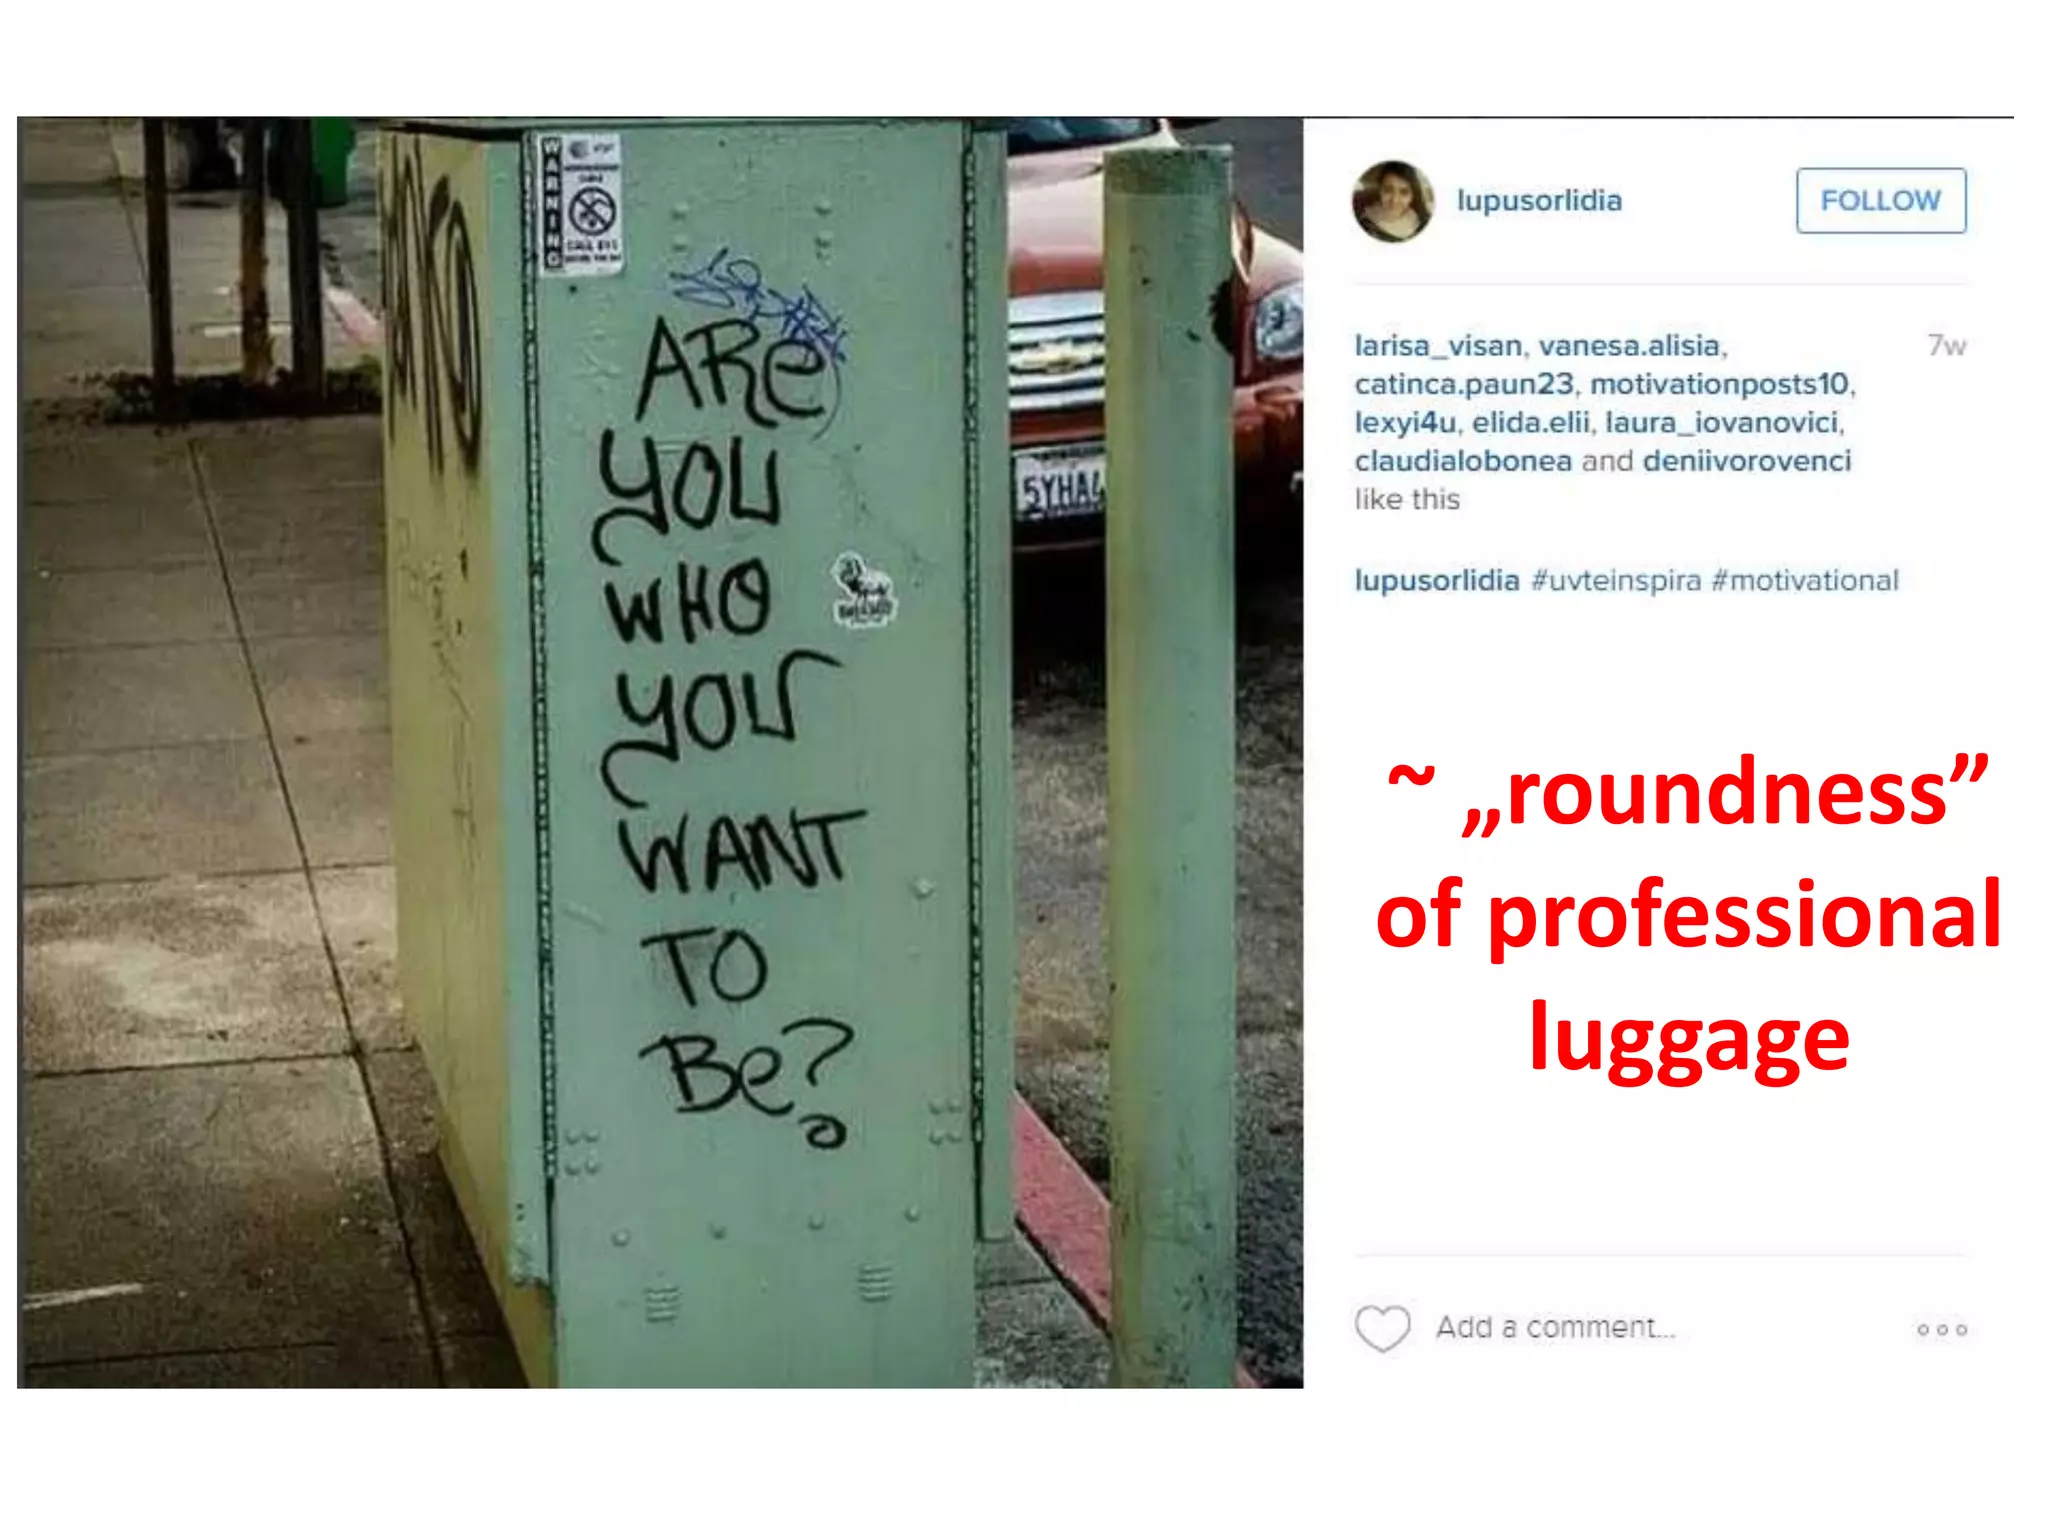Follow the lupusorlidia account
This screenshot has width=2048, height=1536.
(x=1880, y=200)
